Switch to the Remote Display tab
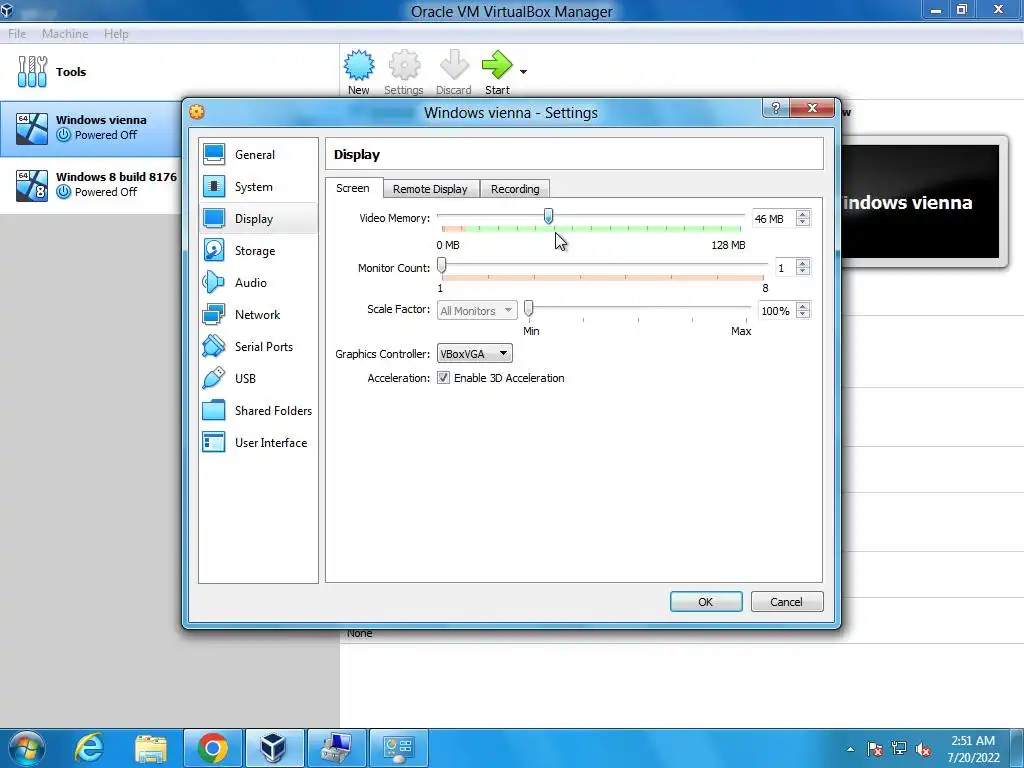The image size is (1024, 768). [x=430, y=189]
